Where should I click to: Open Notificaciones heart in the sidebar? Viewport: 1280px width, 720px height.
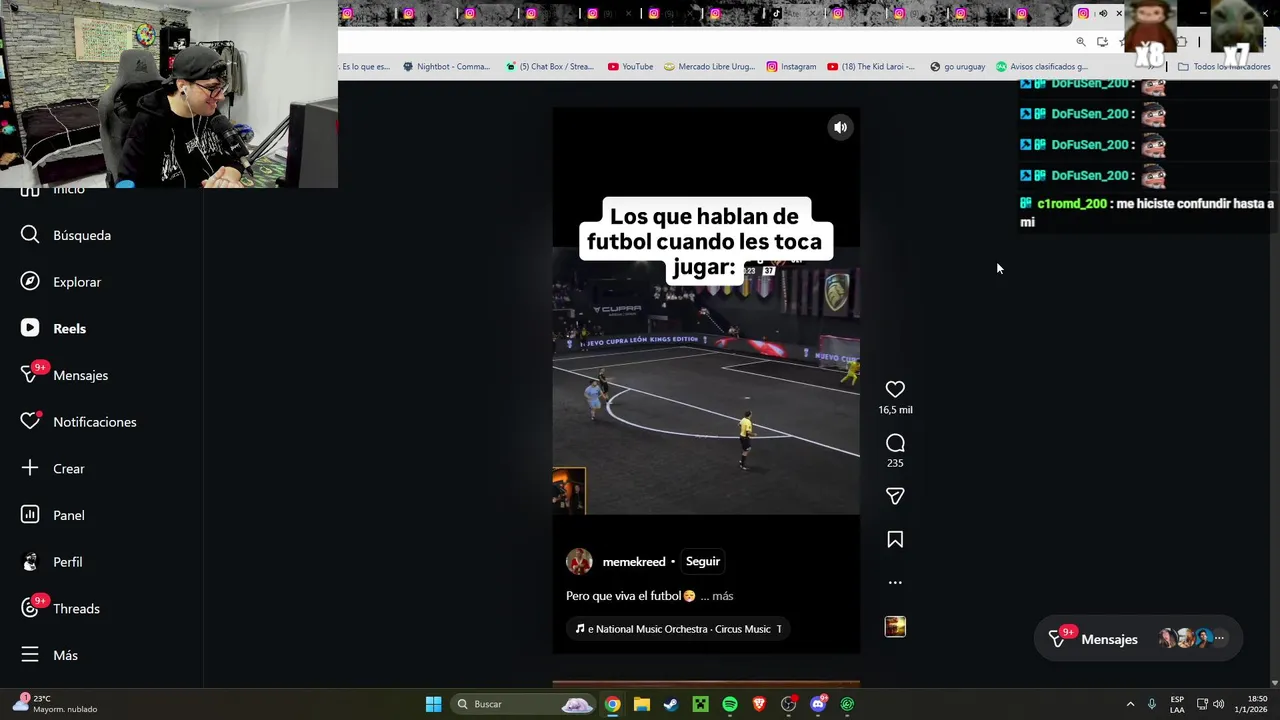pos(78,422)
